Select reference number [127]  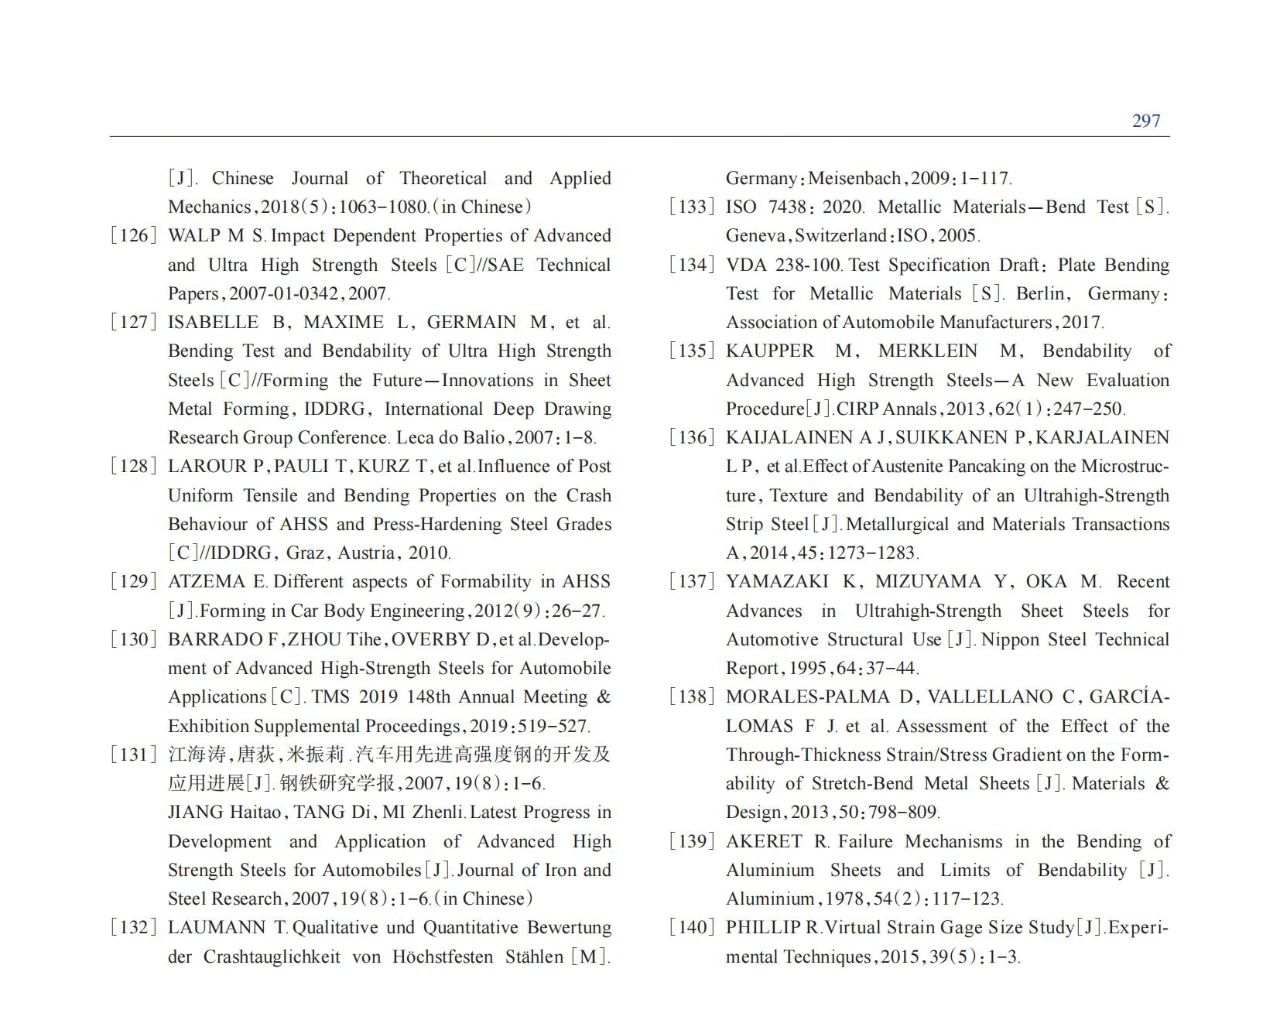coord(134,322)
